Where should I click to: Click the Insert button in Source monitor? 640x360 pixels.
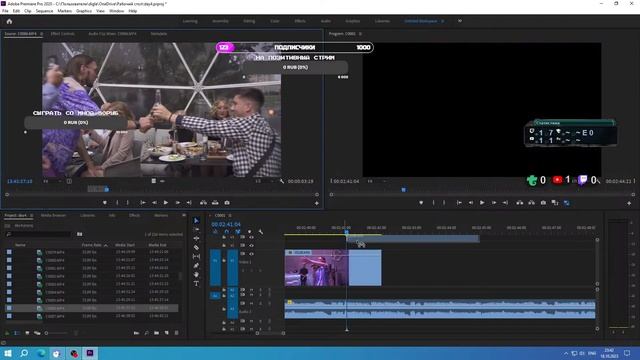click(203, 202)
